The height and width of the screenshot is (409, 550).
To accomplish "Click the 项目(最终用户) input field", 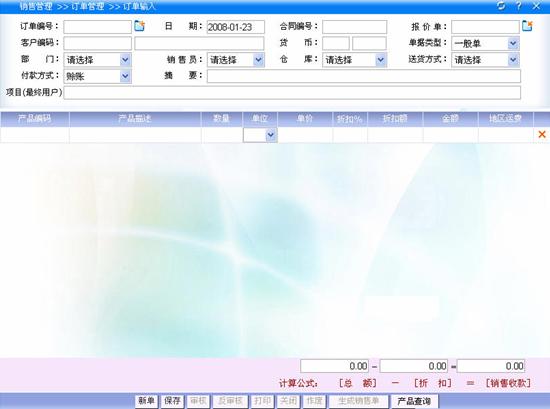I will pos(292,93).
